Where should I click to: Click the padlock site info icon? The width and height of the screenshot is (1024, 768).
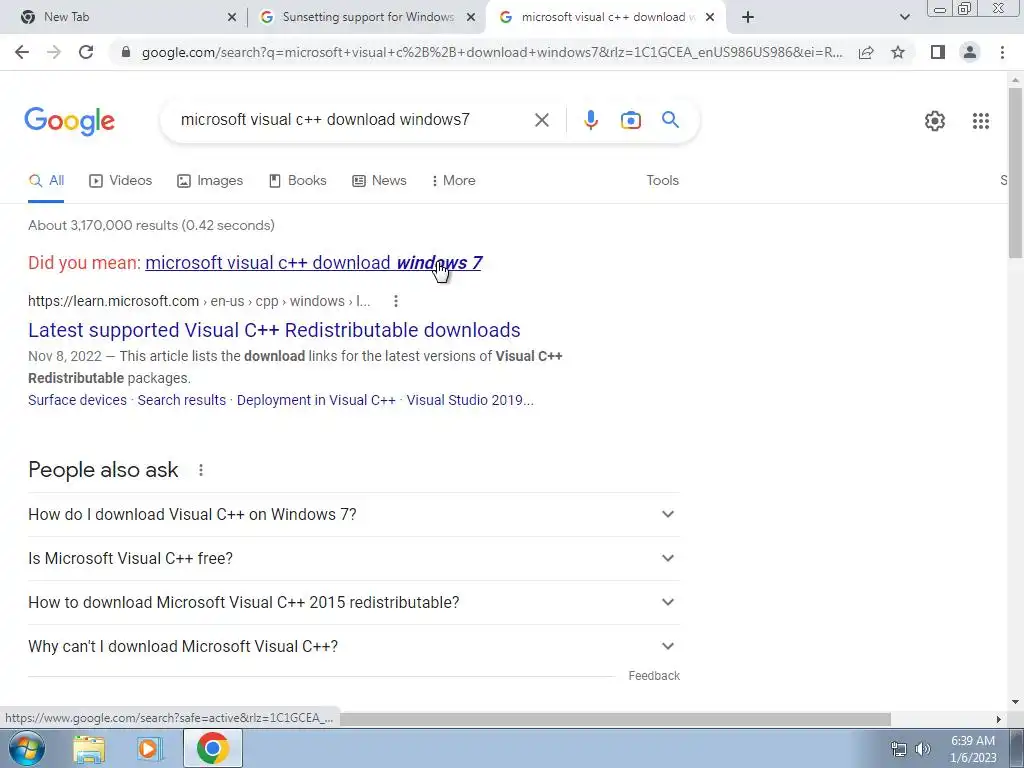(x=126, y=52)
